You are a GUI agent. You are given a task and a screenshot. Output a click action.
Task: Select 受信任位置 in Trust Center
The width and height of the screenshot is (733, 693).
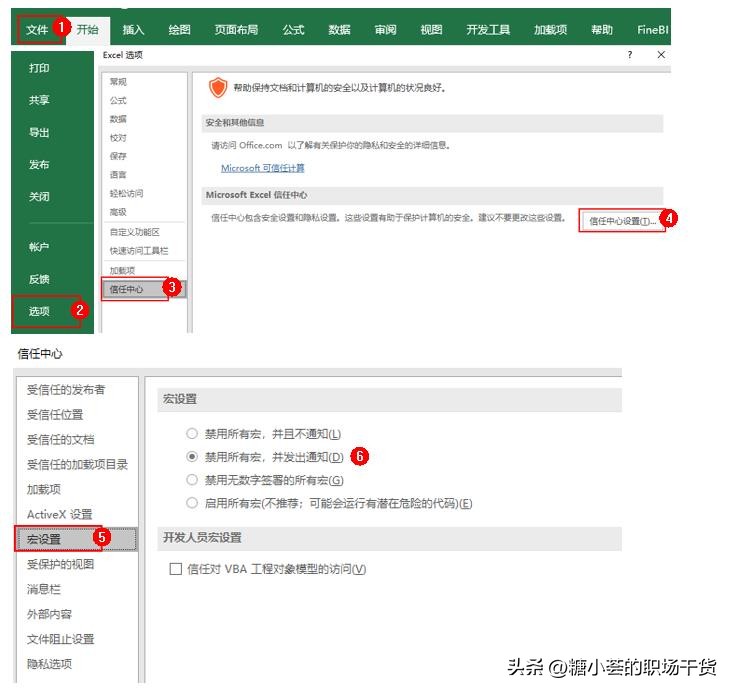pos(55,415)
